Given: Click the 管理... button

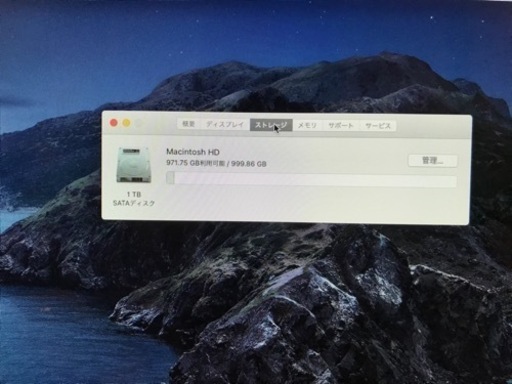Looking at the screenshot, I should 433,161.
